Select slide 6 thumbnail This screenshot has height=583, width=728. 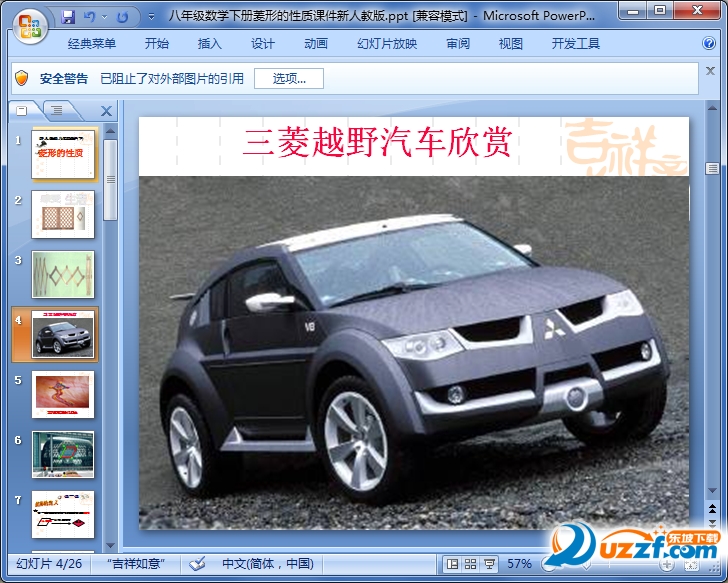pyautogui.click(x=63, y=454)
